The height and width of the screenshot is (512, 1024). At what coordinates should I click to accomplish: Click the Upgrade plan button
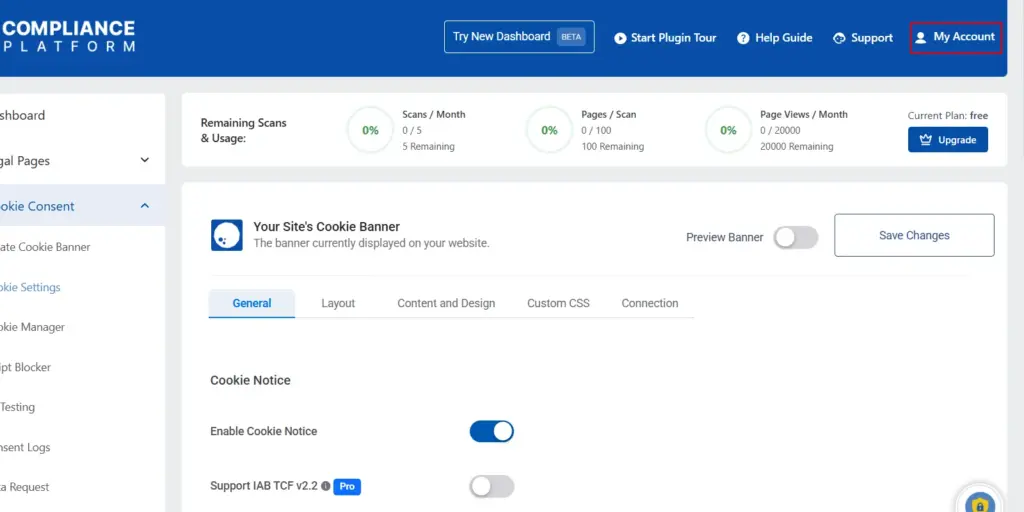pos(947,140)
